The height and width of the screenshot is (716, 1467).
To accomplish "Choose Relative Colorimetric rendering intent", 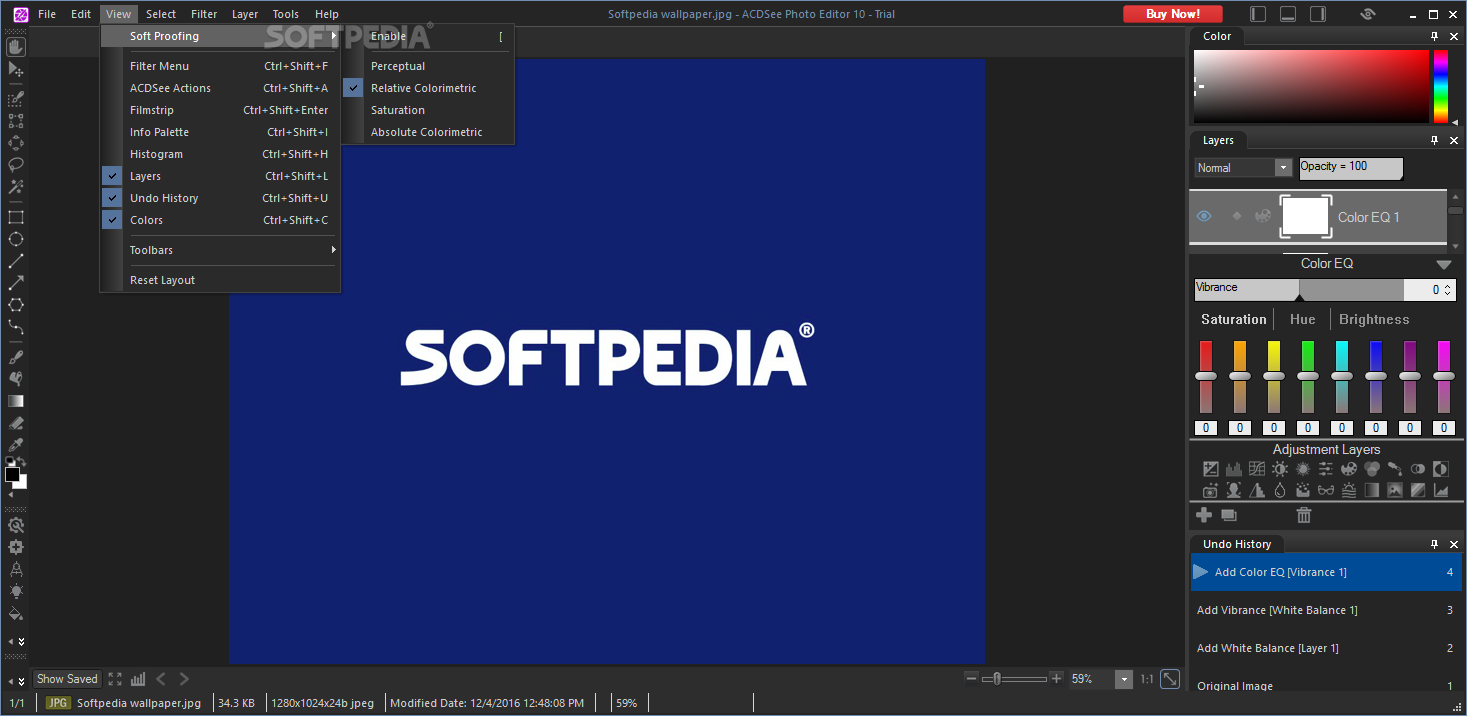I will (428, 88).
